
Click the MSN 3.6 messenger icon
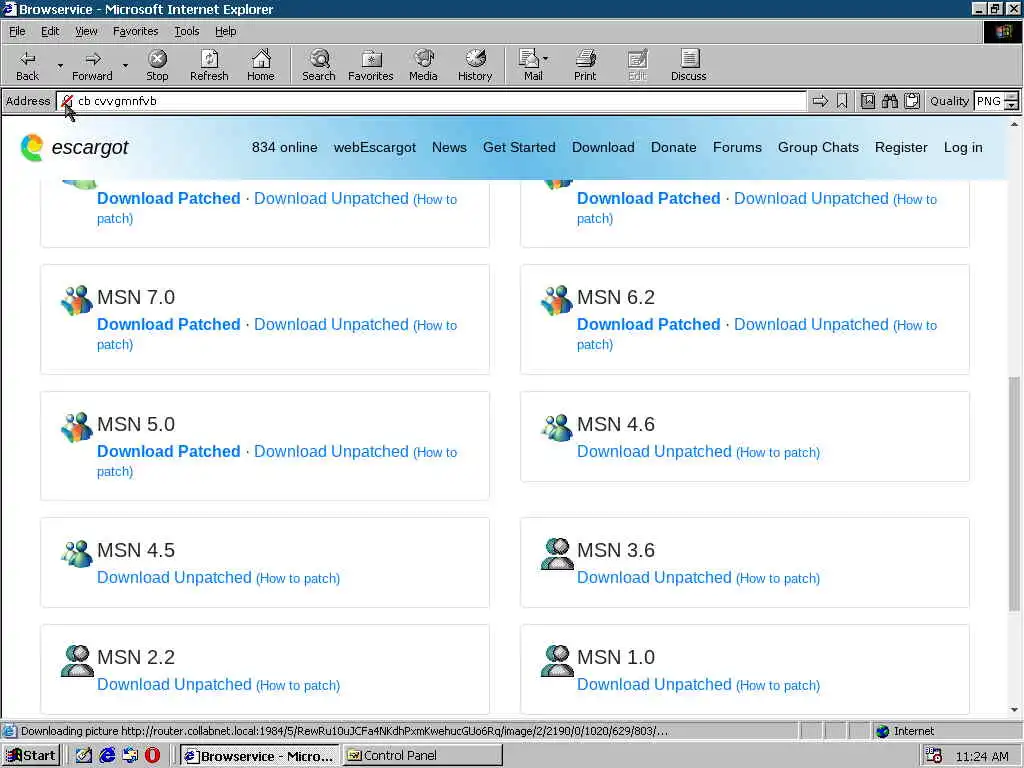556,554
